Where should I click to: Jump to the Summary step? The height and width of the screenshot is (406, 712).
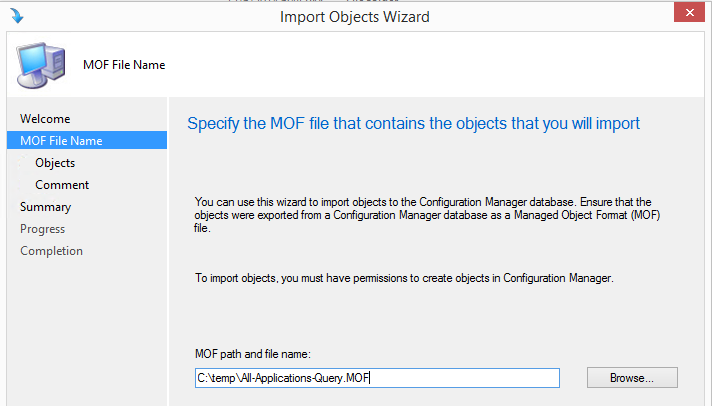pos(45,207)
